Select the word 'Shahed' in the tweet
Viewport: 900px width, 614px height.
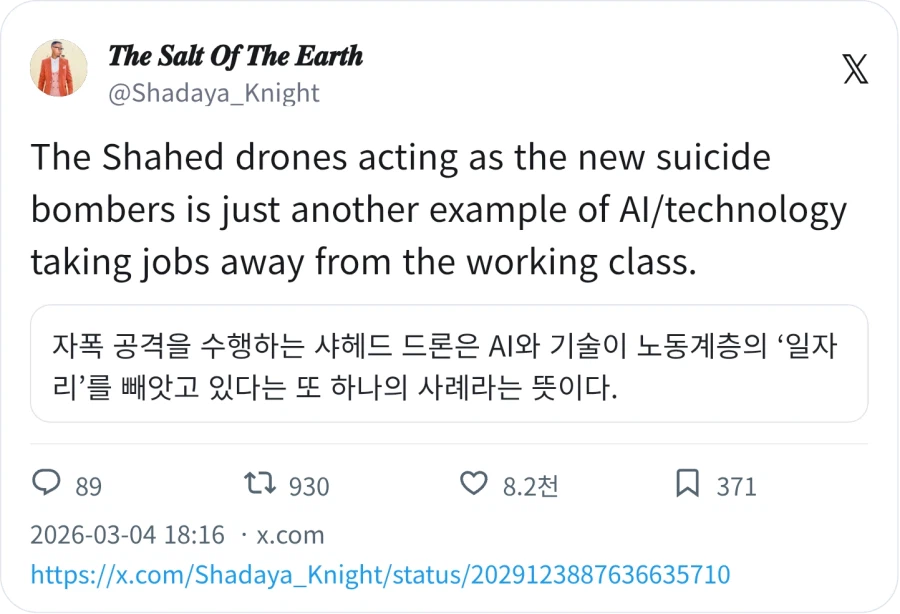point(160,156)
